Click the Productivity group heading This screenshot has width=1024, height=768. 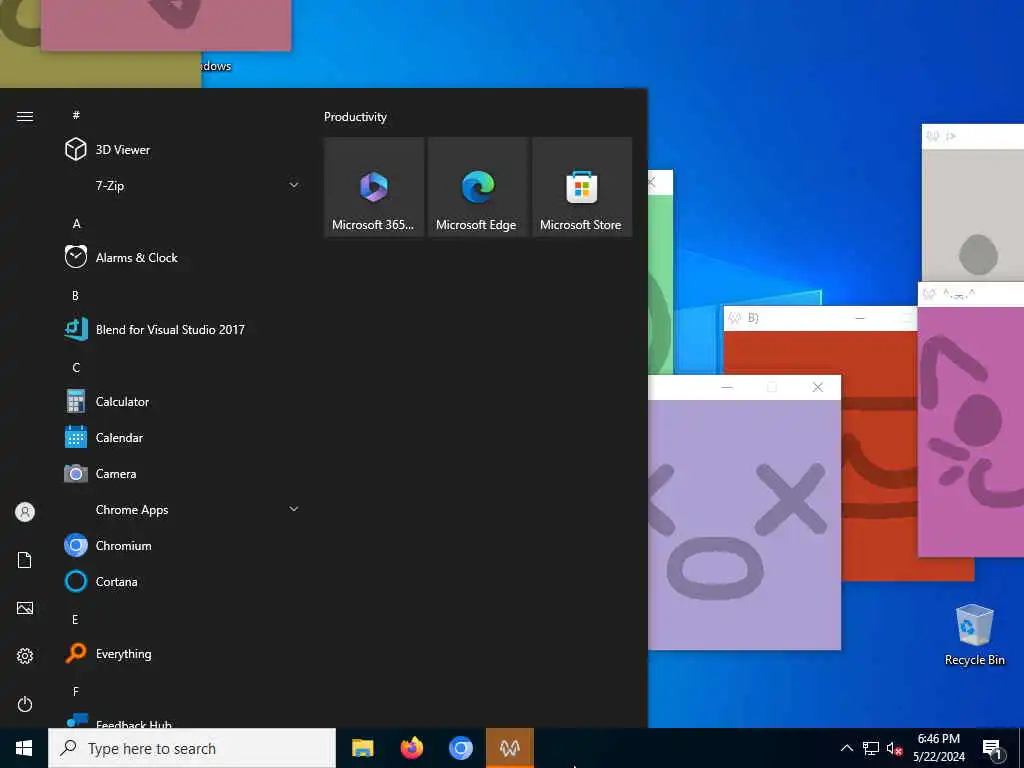[355, 117]
